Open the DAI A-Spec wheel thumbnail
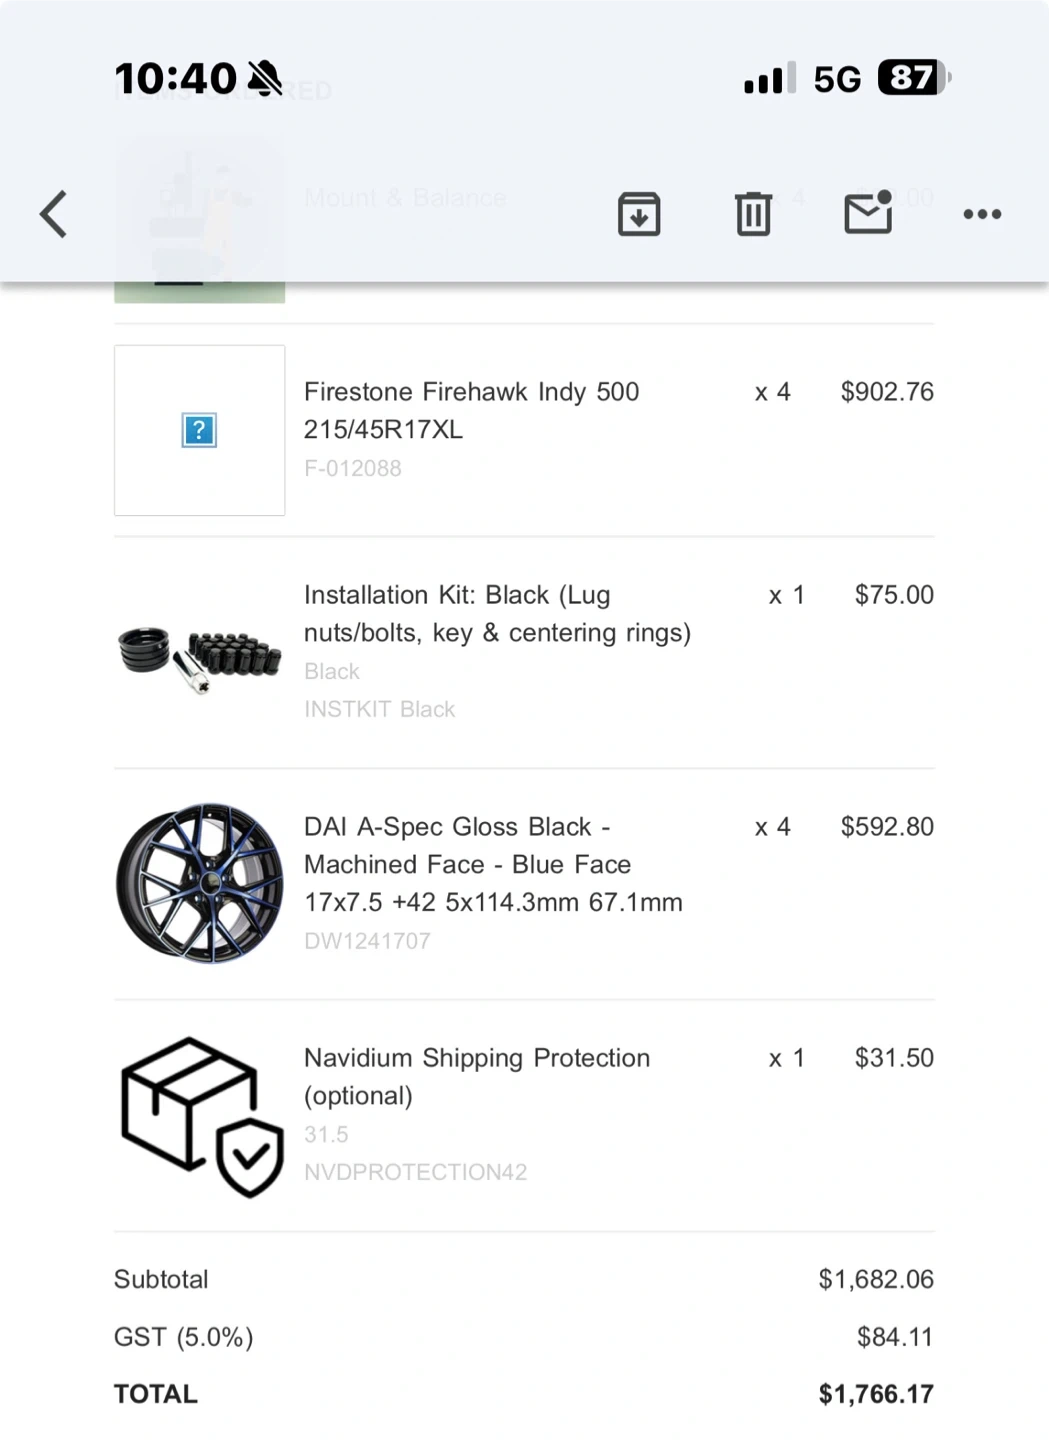 tap(200, 883)
